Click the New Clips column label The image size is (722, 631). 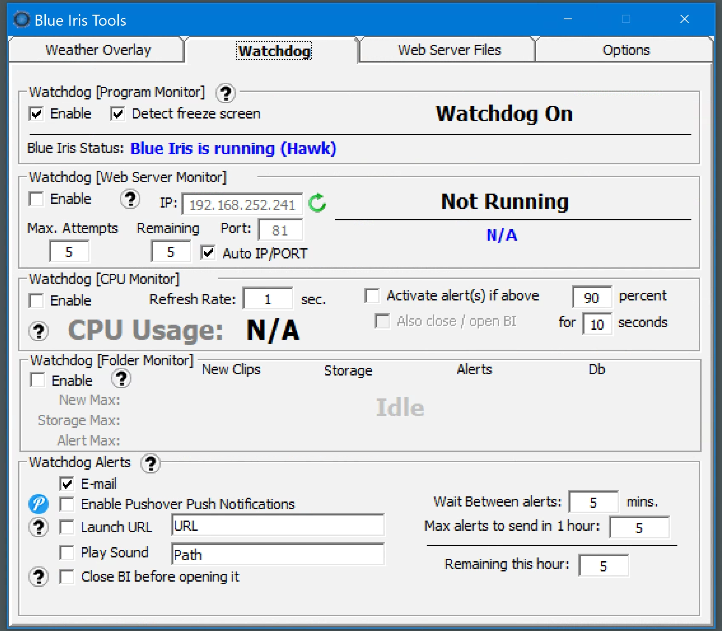tap(231, 369)
